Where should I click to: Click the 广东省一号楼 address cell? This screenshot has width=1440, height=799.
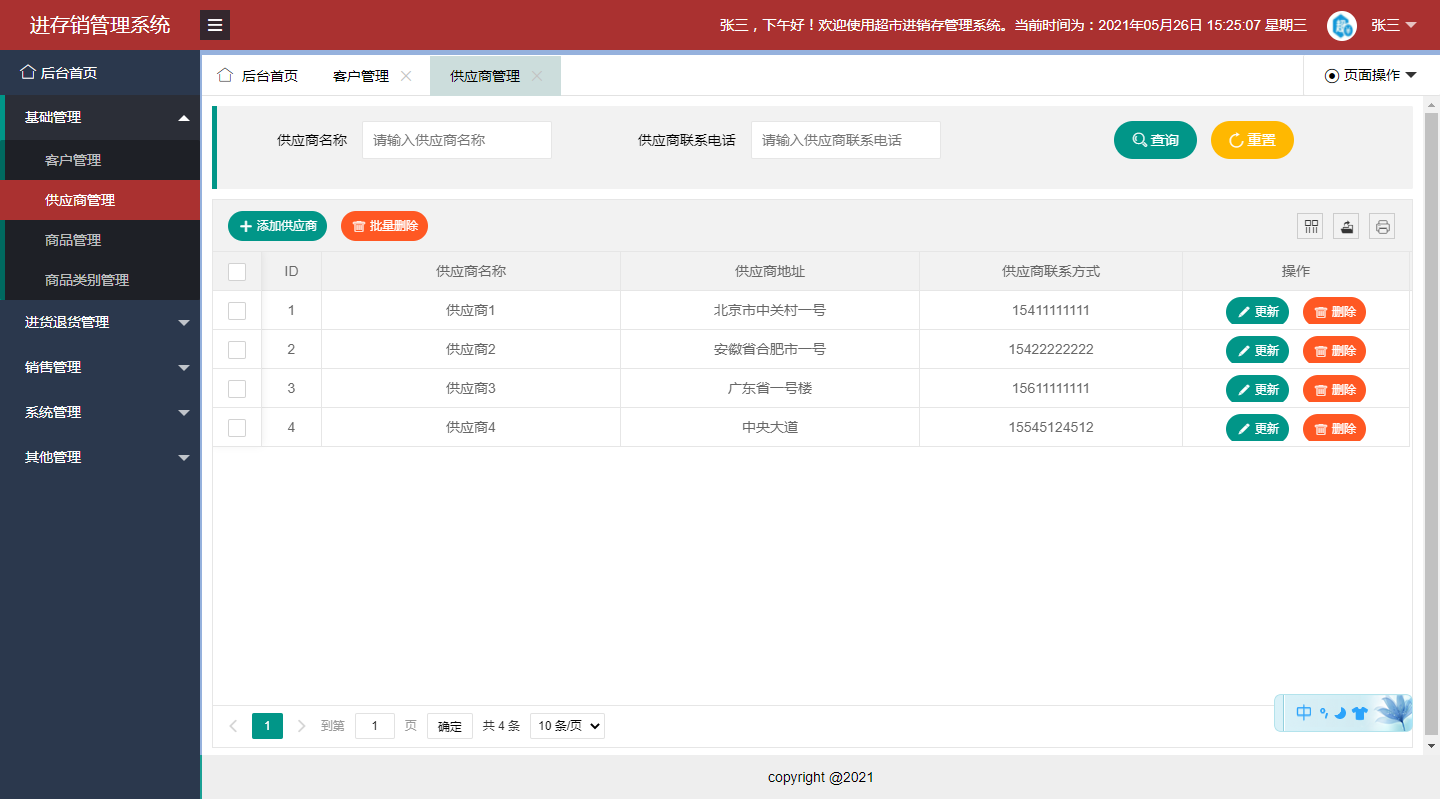[770, 389]
